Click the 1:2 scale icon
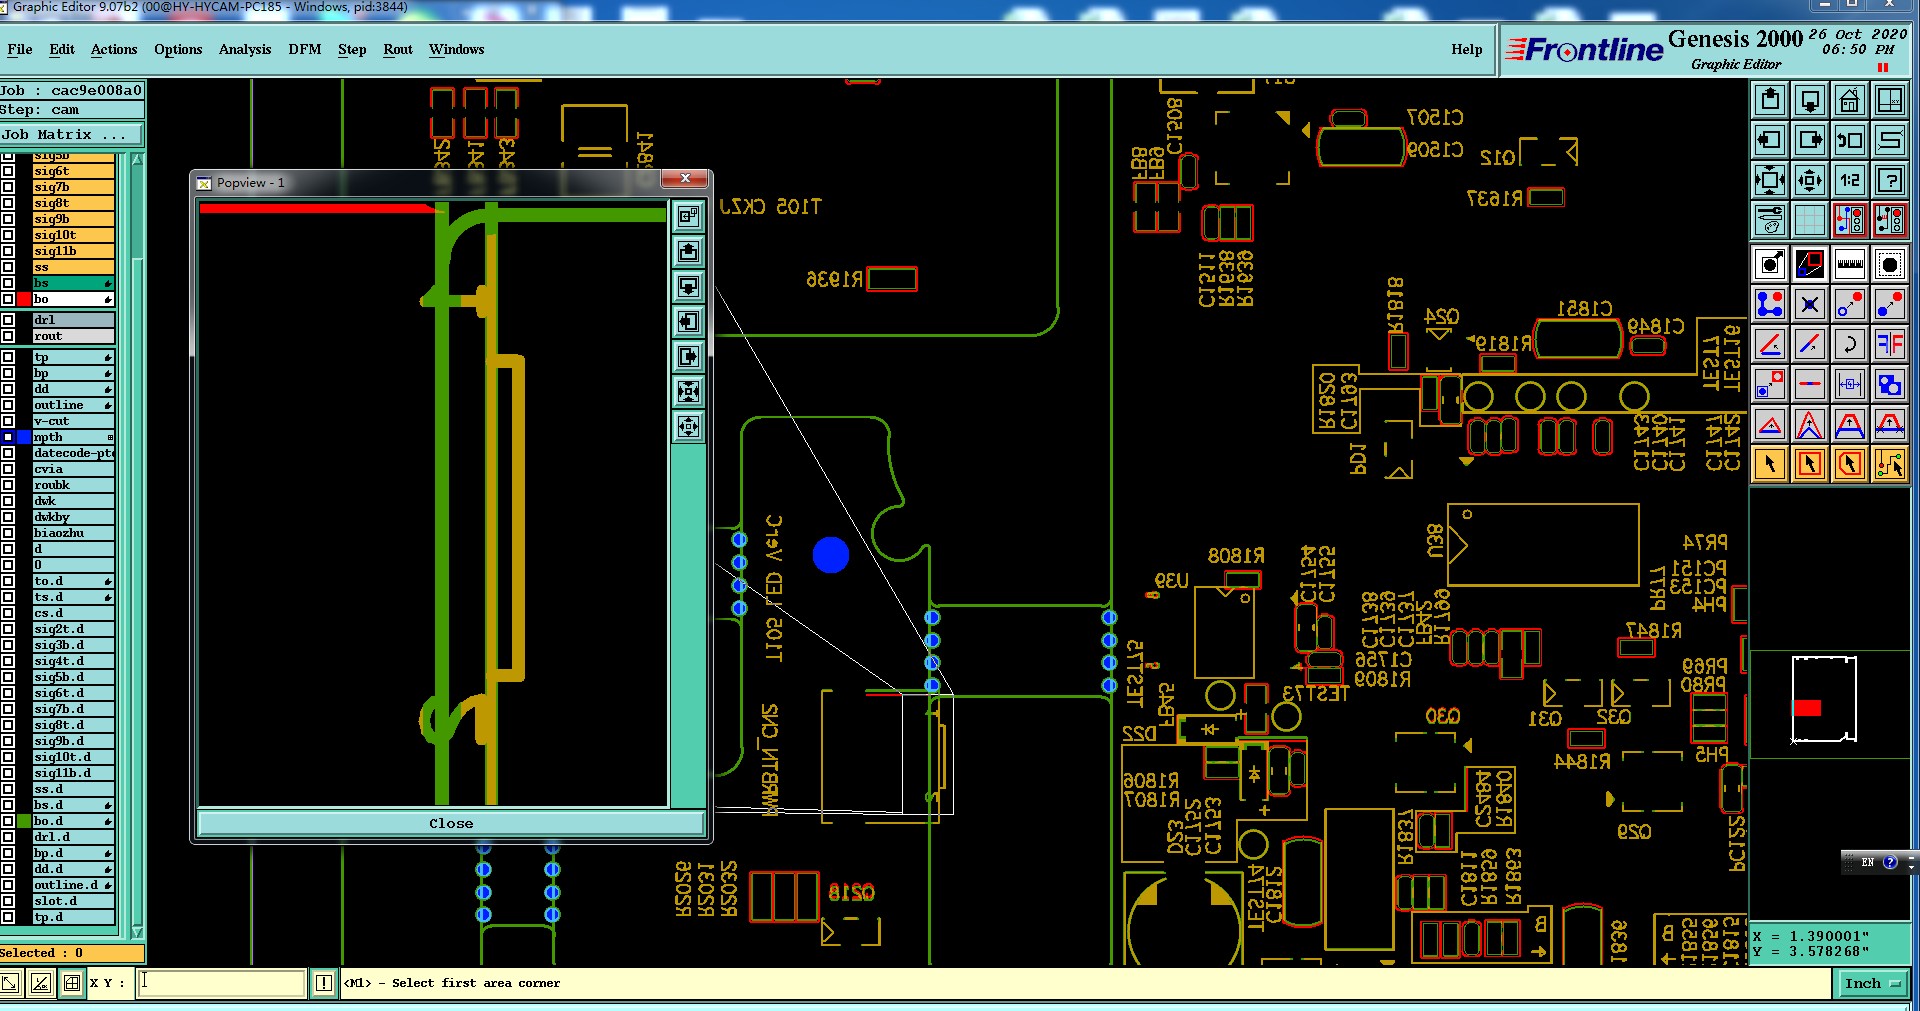Image resolution: width=1920 pixels, height=1011 pixels. click(x=1850, y=180)
